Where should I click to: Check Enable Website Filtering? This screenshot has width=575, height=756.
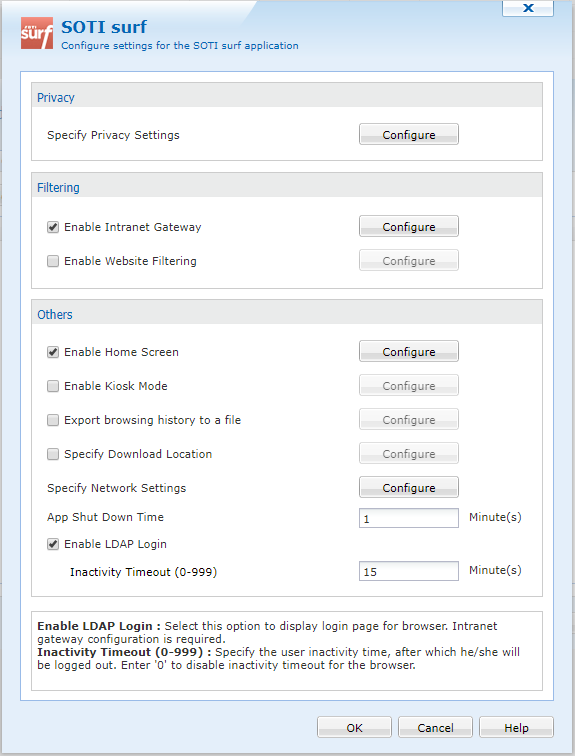tap(53, 261)
